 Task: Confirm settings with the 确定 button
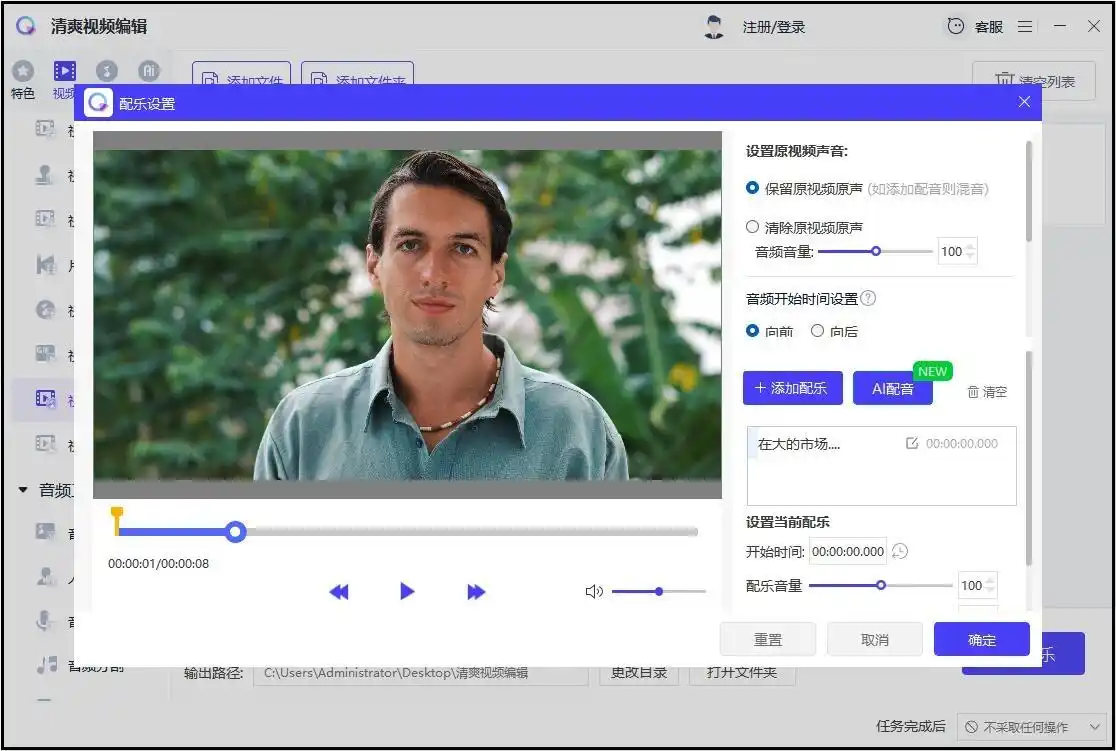981,639
